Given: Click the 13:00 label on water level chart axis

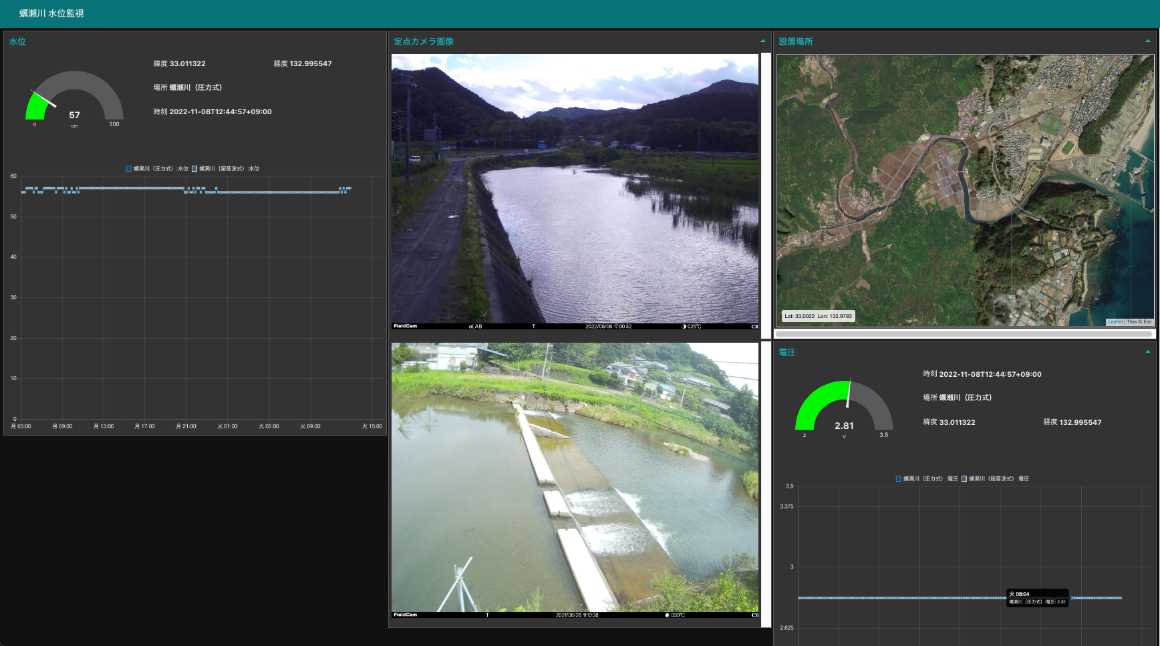Looking at the screenshot, I should [x=104, y=426].
